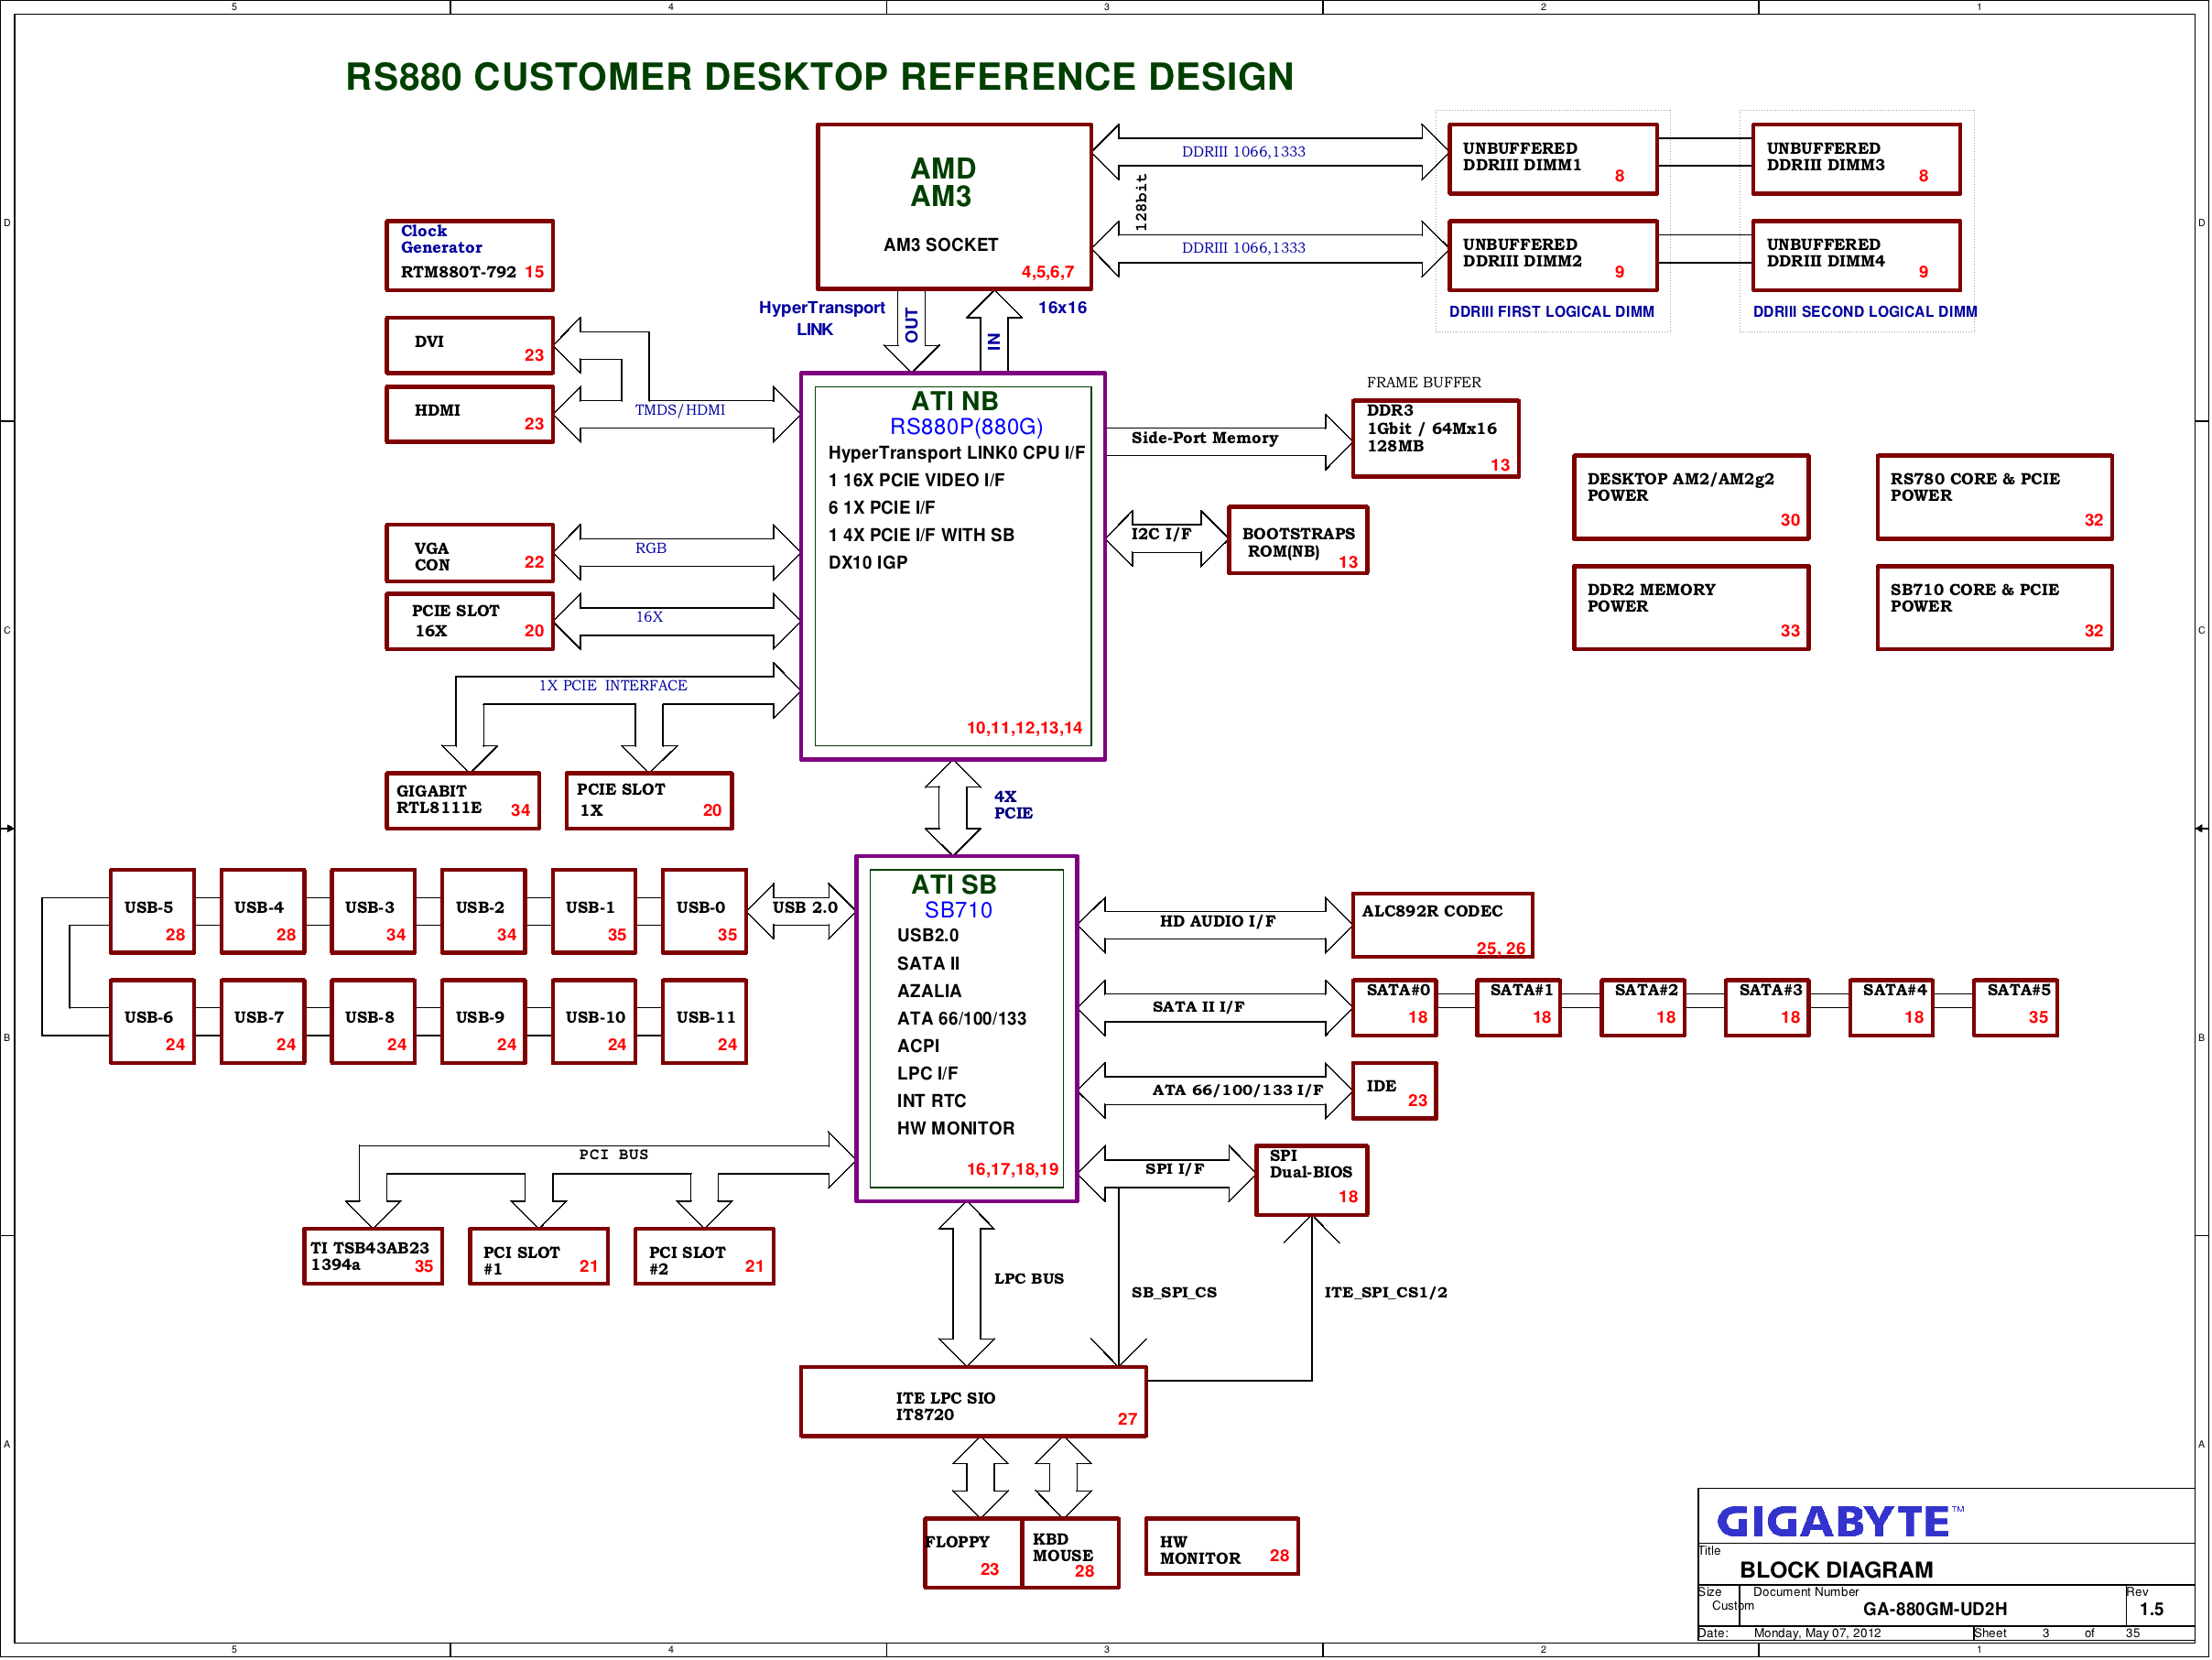Click the SATA#1 block

(1519, 1008)
